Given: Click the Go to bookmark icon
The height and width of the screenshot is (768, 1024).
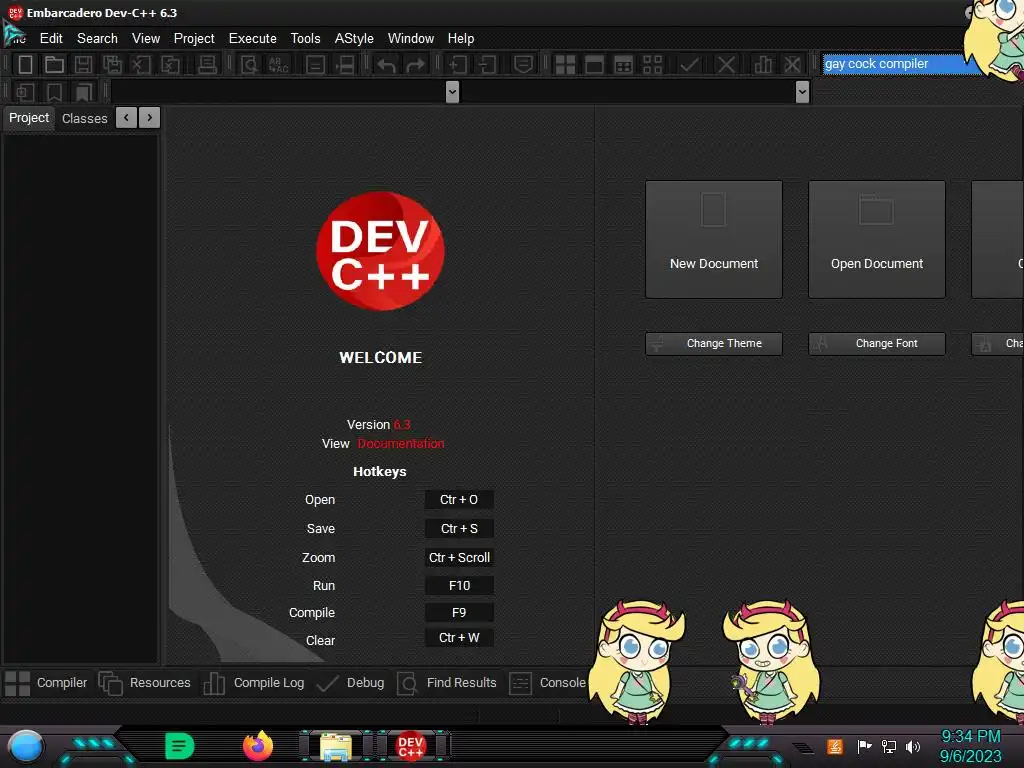Looking at the screenshot, I should point(84,92).
